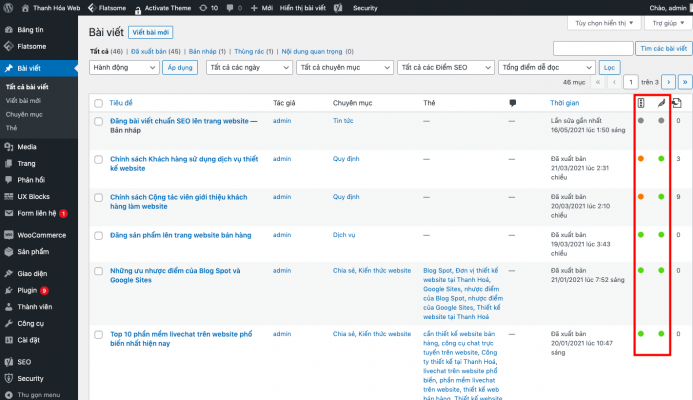Click the readability score feather icon
Image resolution: width=693 pixels, height=400 pixels.
click(x=660, y=103)
